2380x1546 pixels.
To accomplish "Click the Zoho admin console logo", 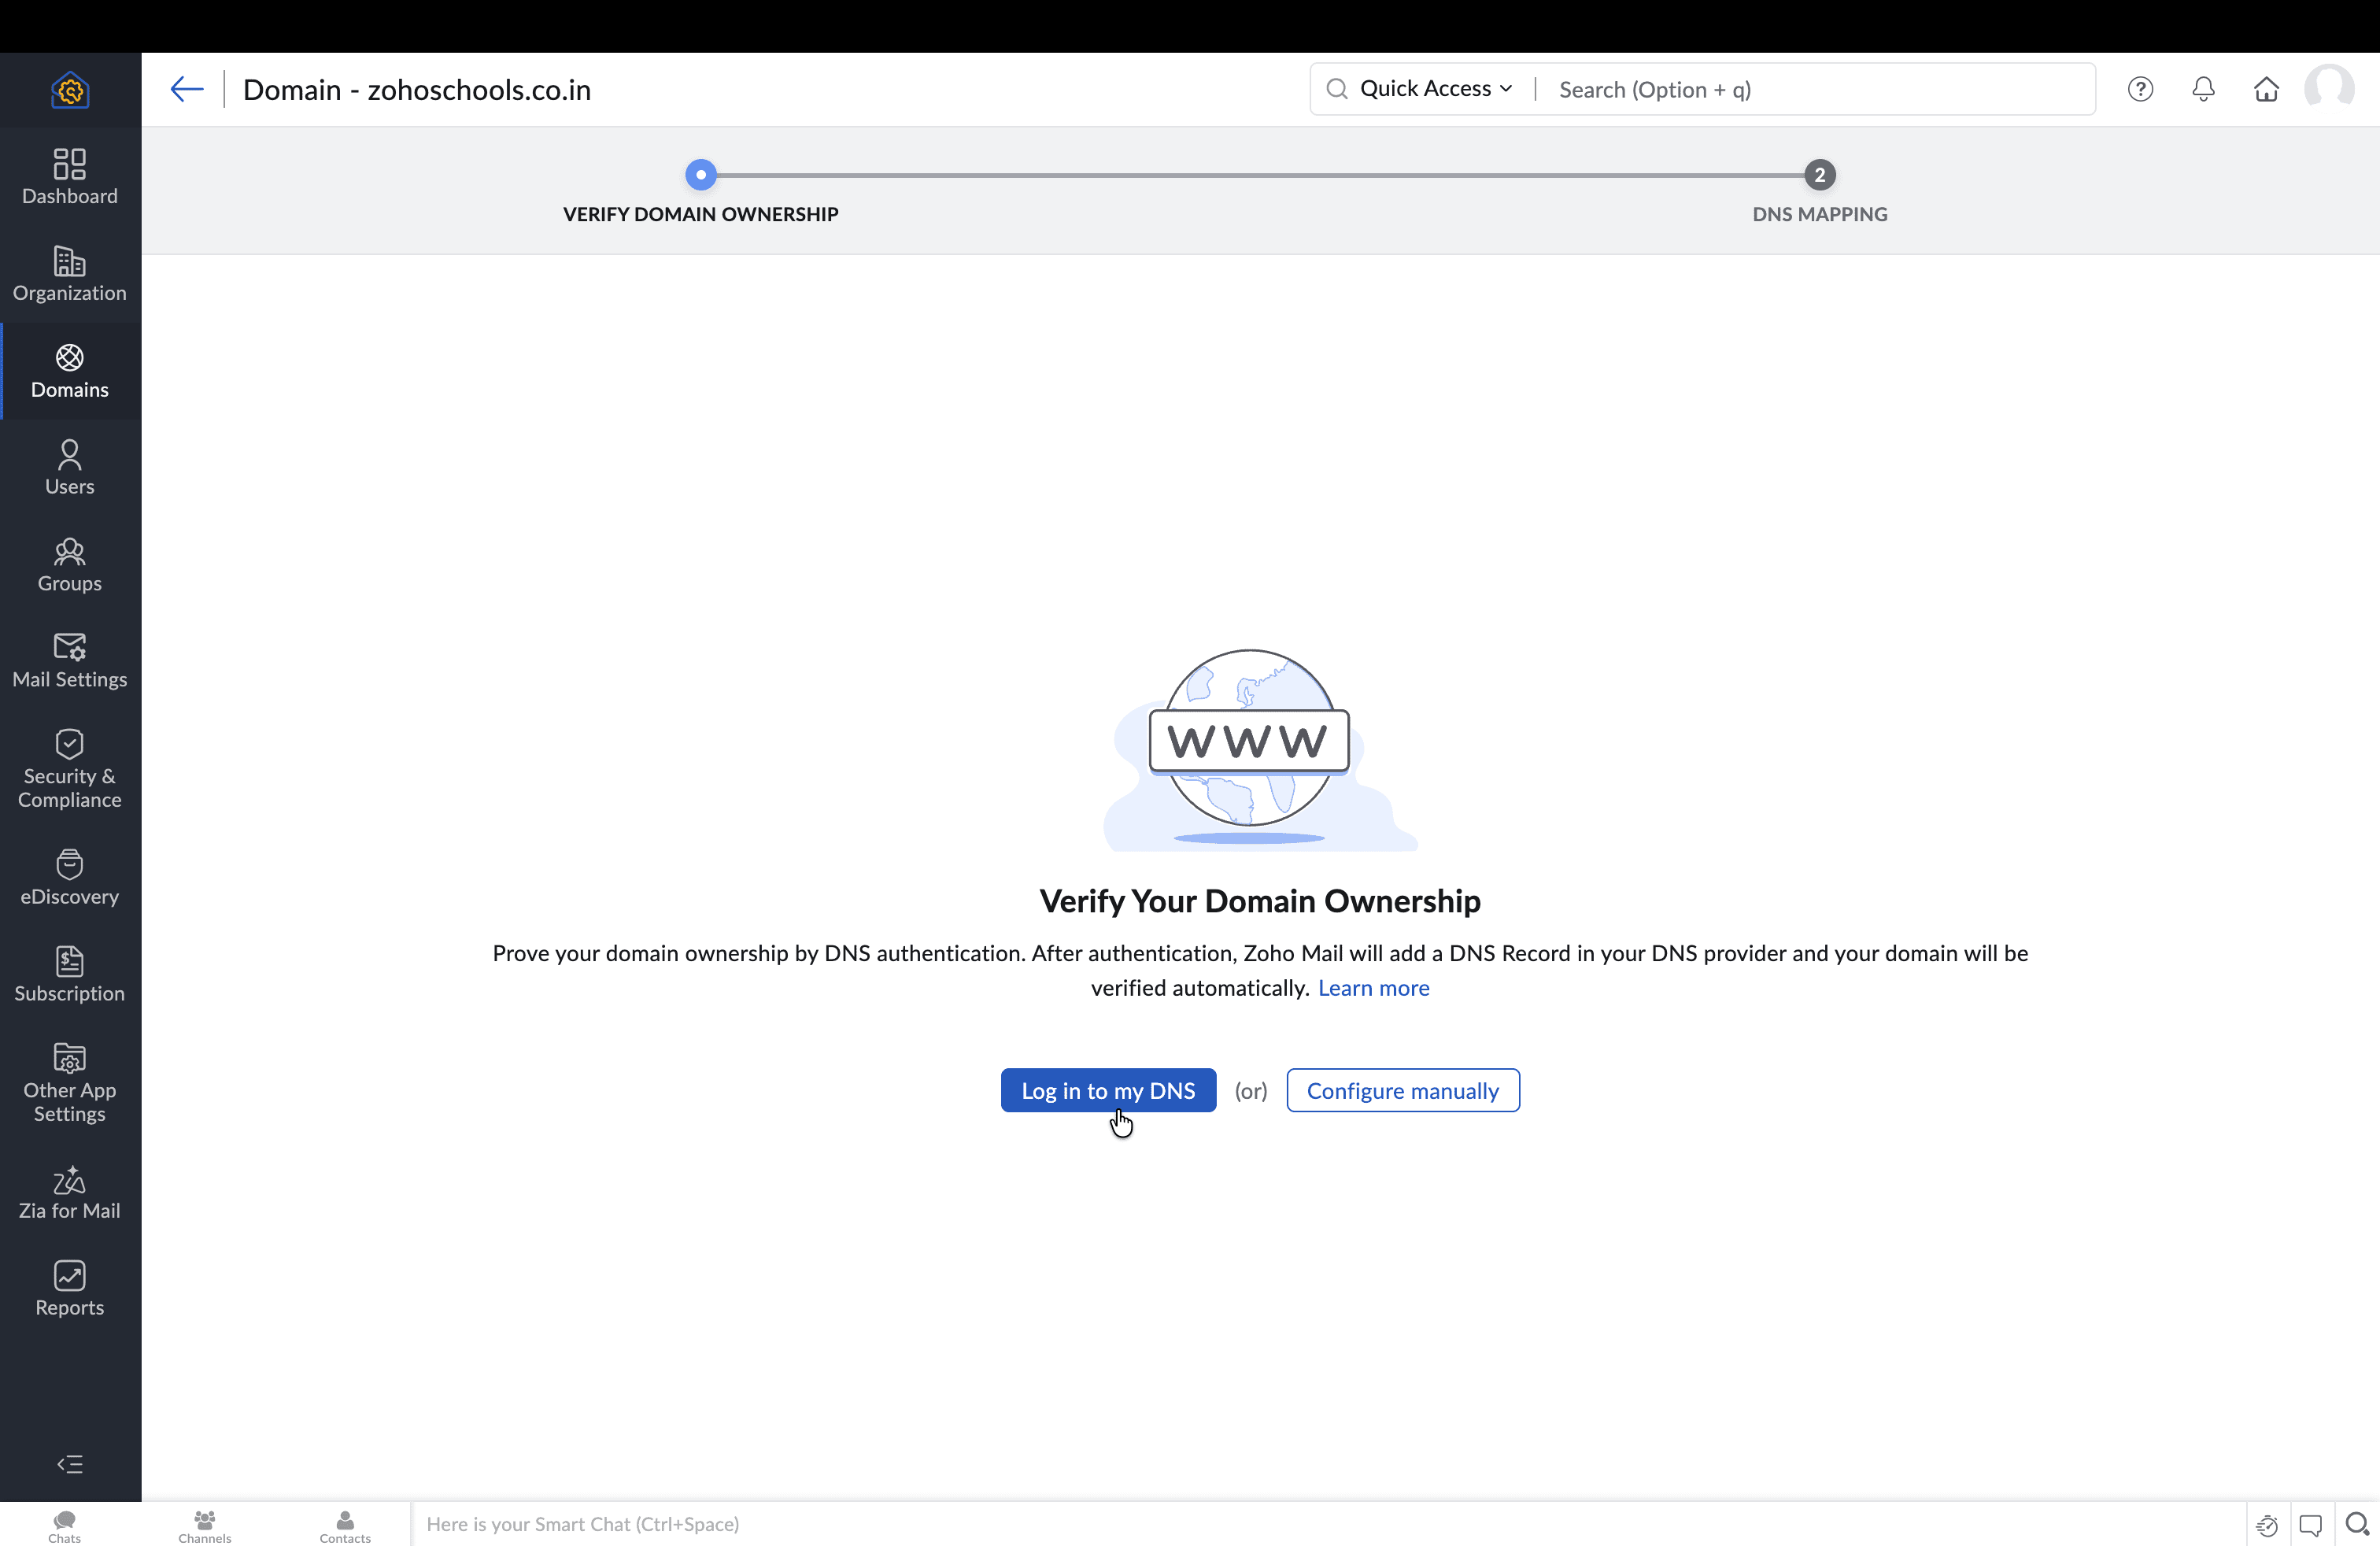I will pos(70,90).
